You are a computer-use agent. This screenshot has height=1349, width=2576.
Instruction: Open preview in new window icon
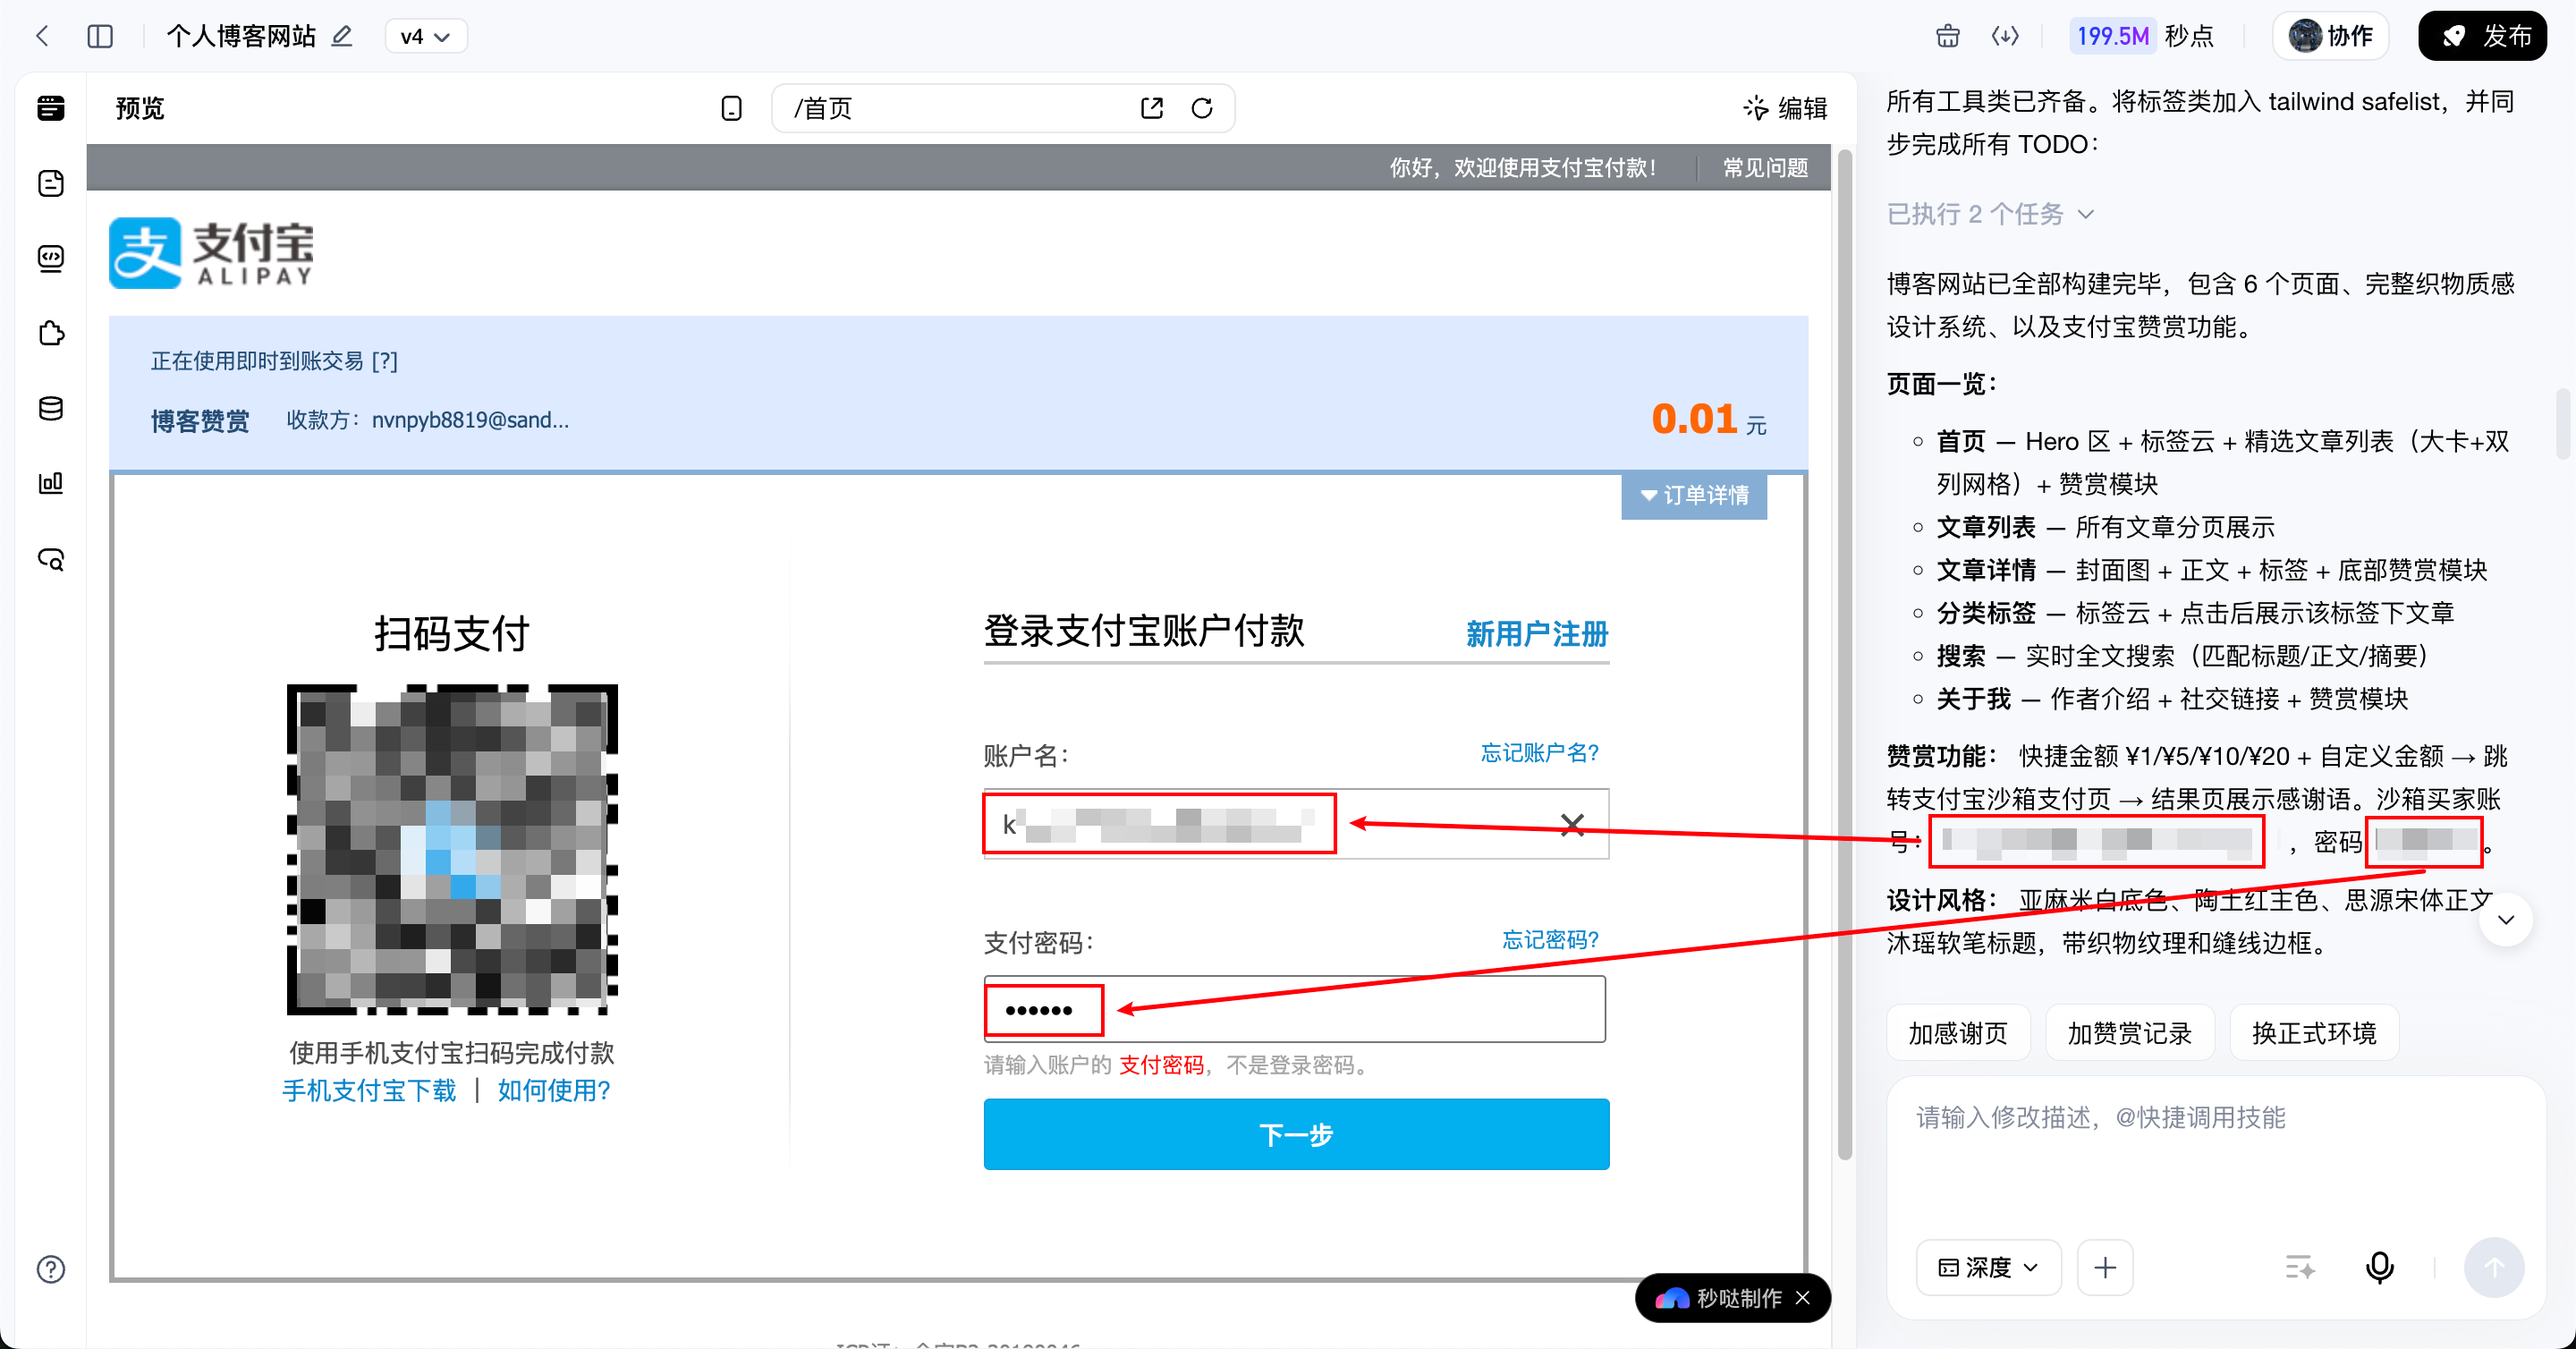click(x=1152, y=108)
